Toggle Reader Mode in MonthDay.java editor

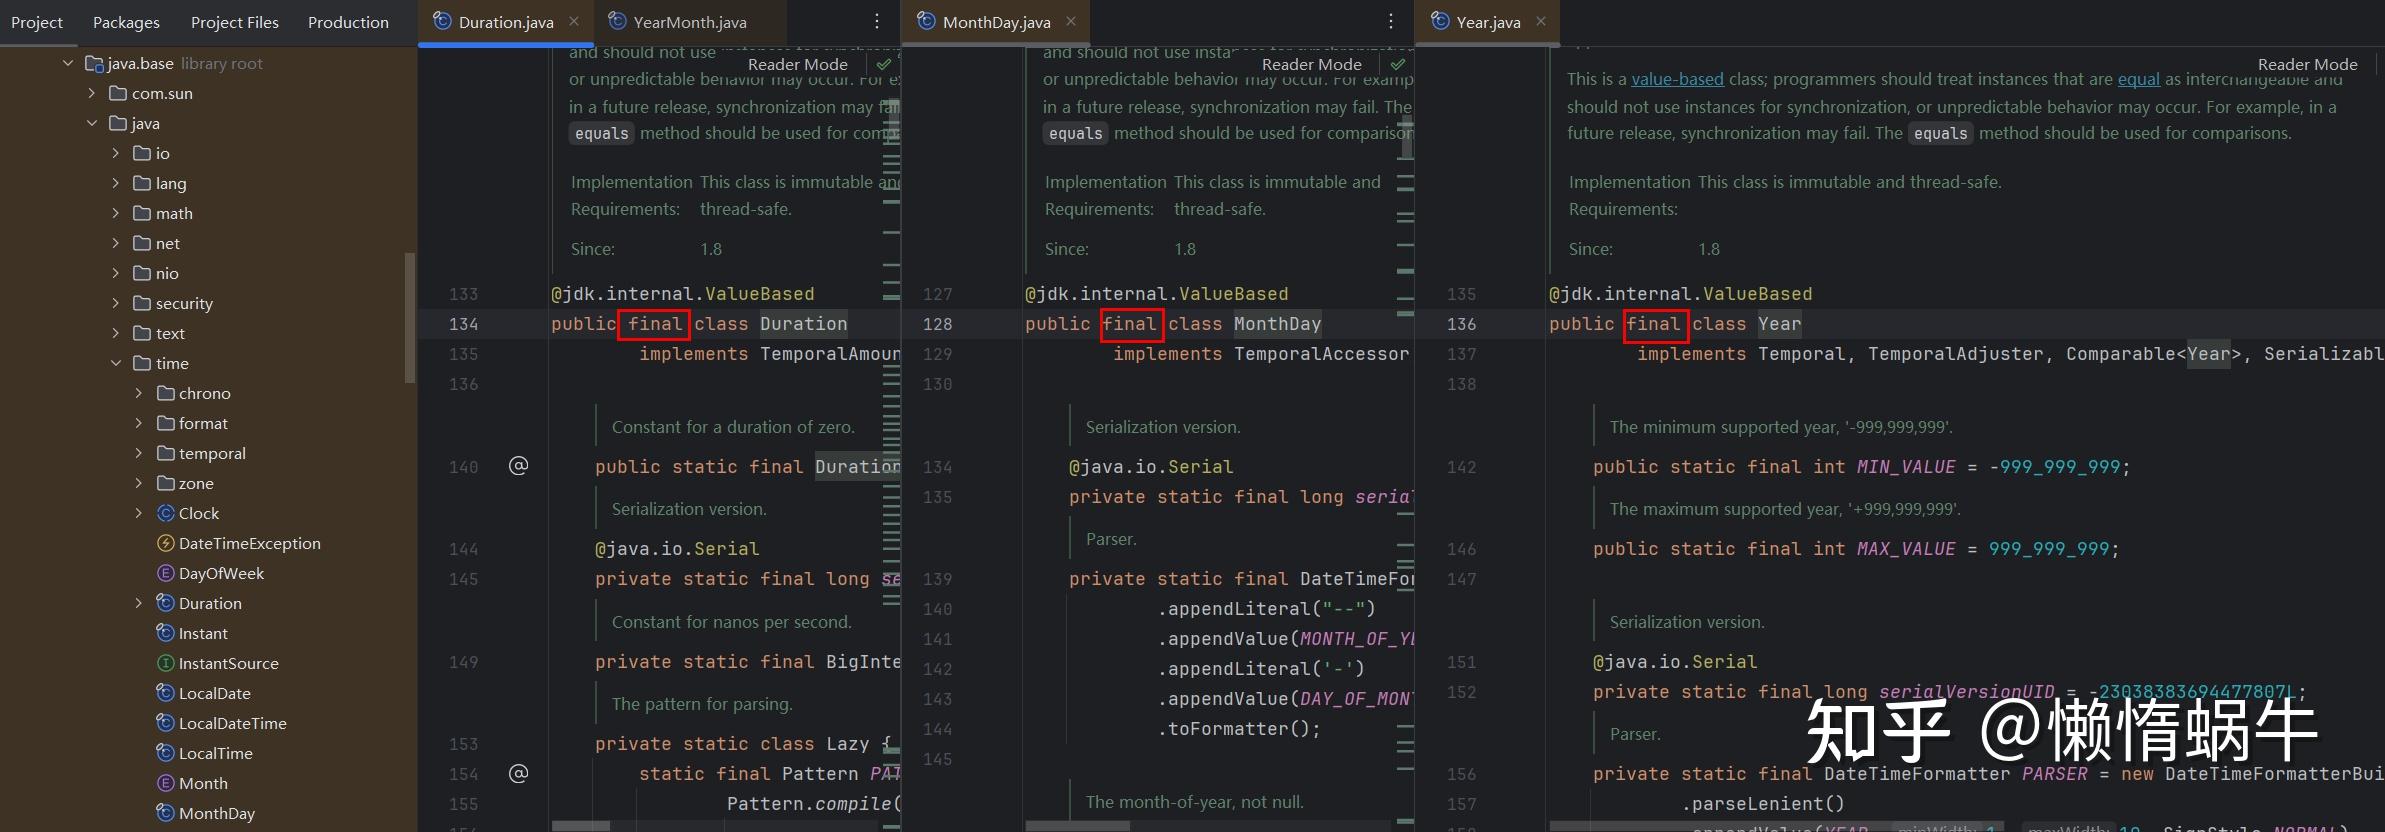[x=1311, y=64]
